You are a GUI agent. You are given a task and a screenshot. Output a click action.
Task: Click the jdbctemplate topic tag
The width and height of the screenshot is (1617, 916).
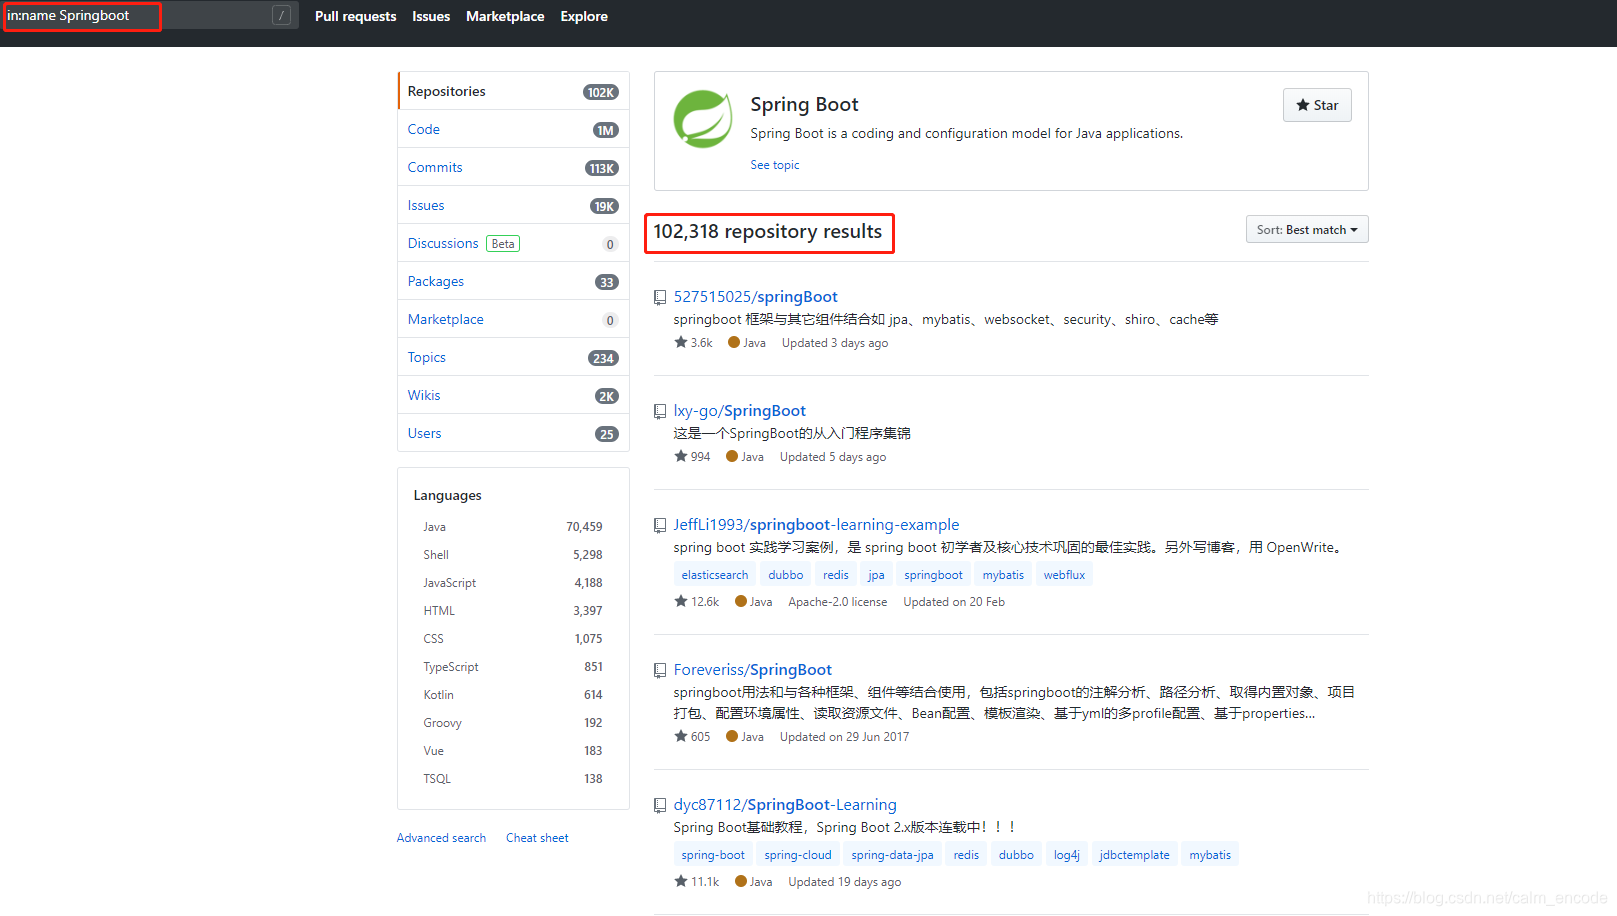1134,855
